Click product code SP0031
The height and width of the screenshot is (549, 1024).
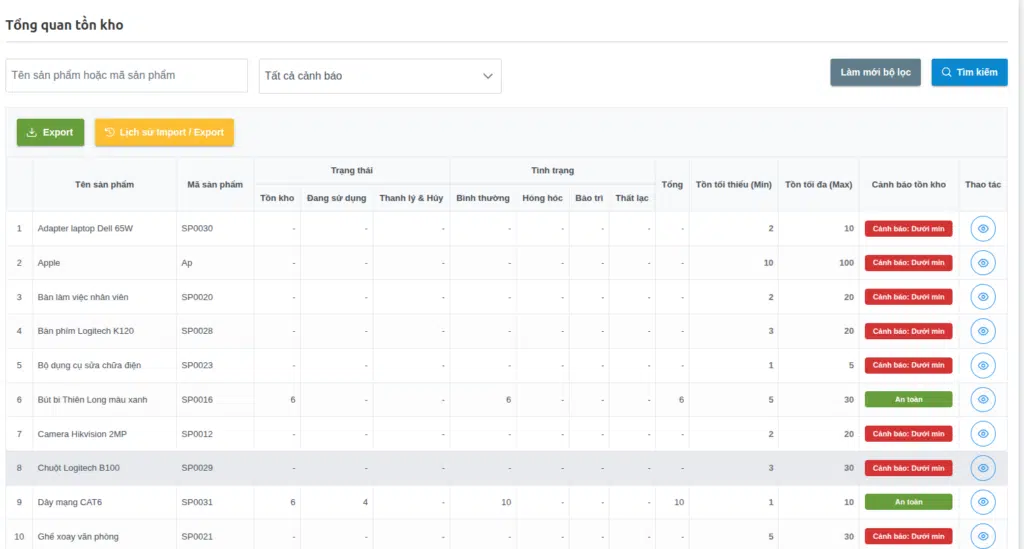tap(197, 502)
